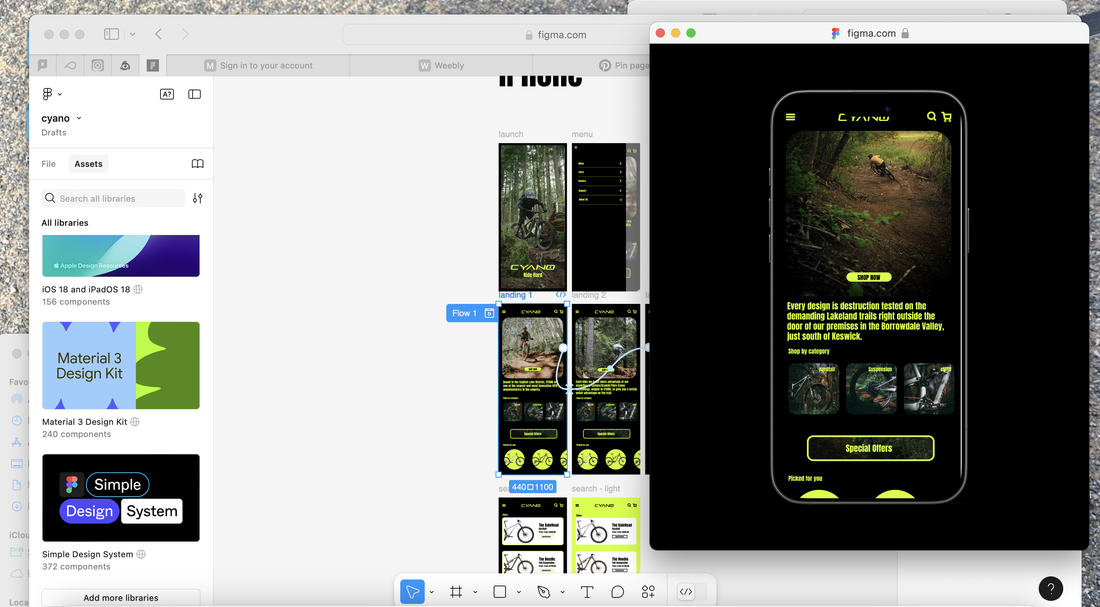The image size is (1100, 607).
Task: Open the Sign in to your account tab
Action: (258, 65)
